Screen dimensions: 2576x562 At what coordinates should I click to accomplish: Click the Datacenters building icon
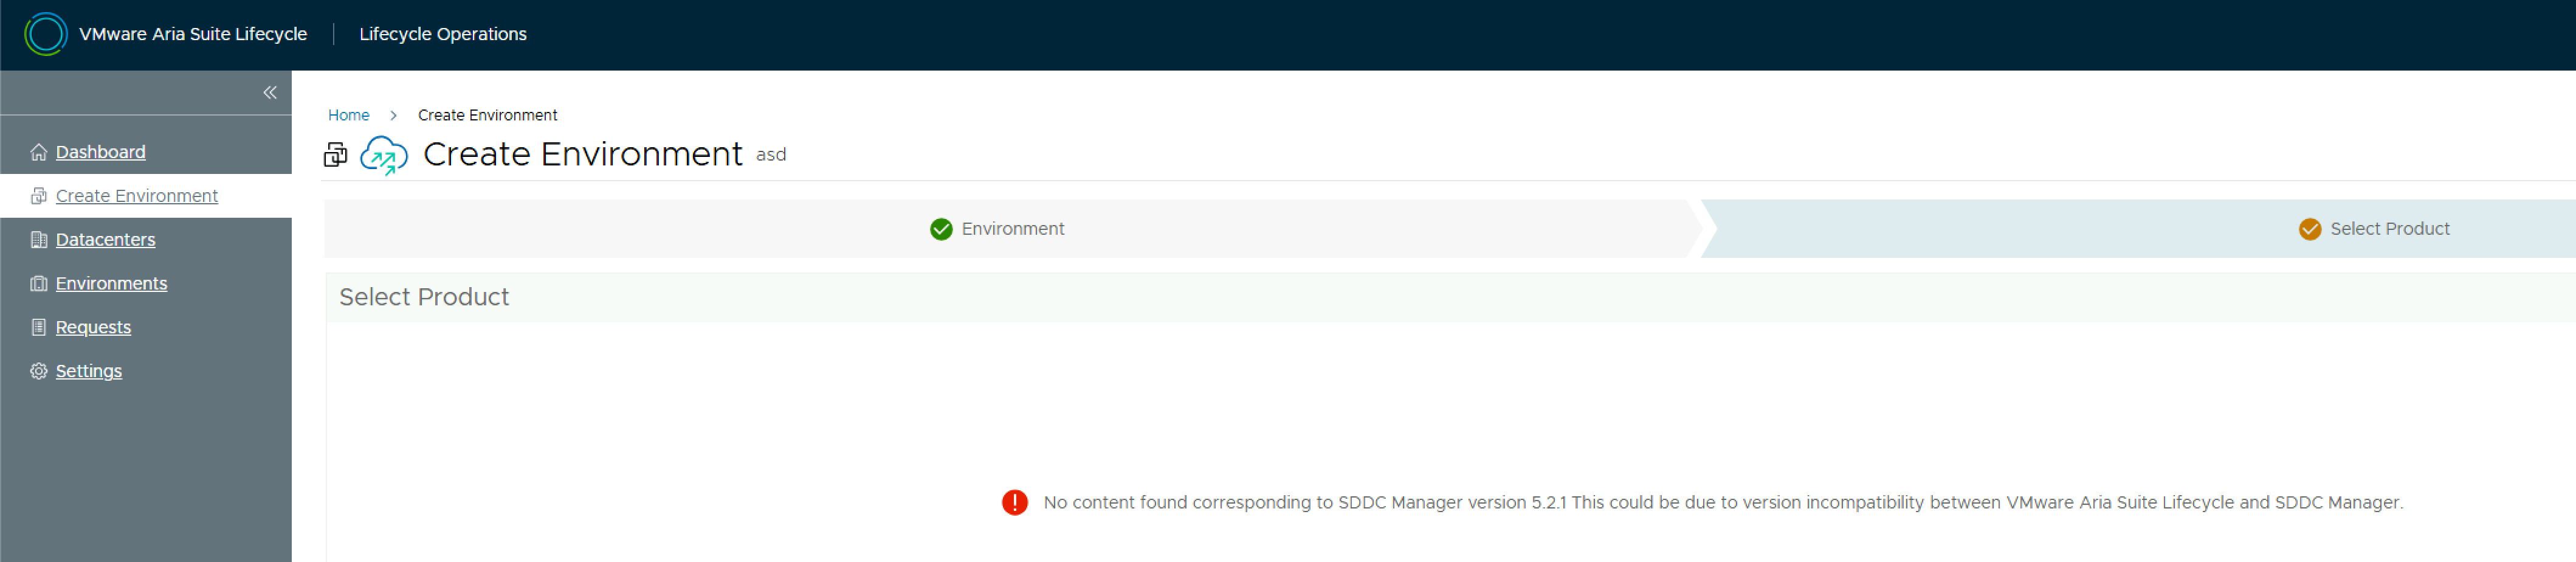(39, 240)
